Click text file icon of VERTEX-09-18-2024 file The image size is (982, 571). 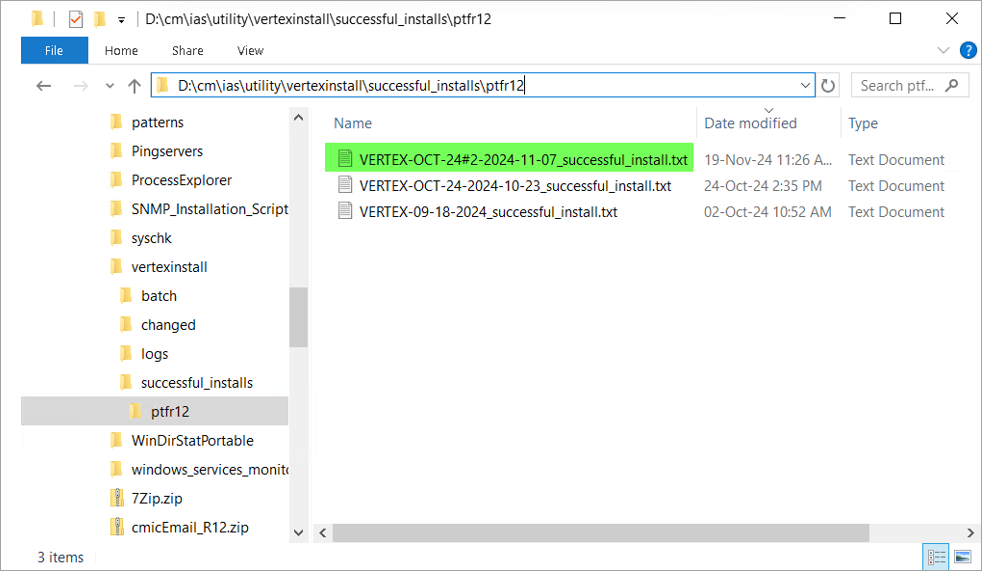(x=344, y=211)
